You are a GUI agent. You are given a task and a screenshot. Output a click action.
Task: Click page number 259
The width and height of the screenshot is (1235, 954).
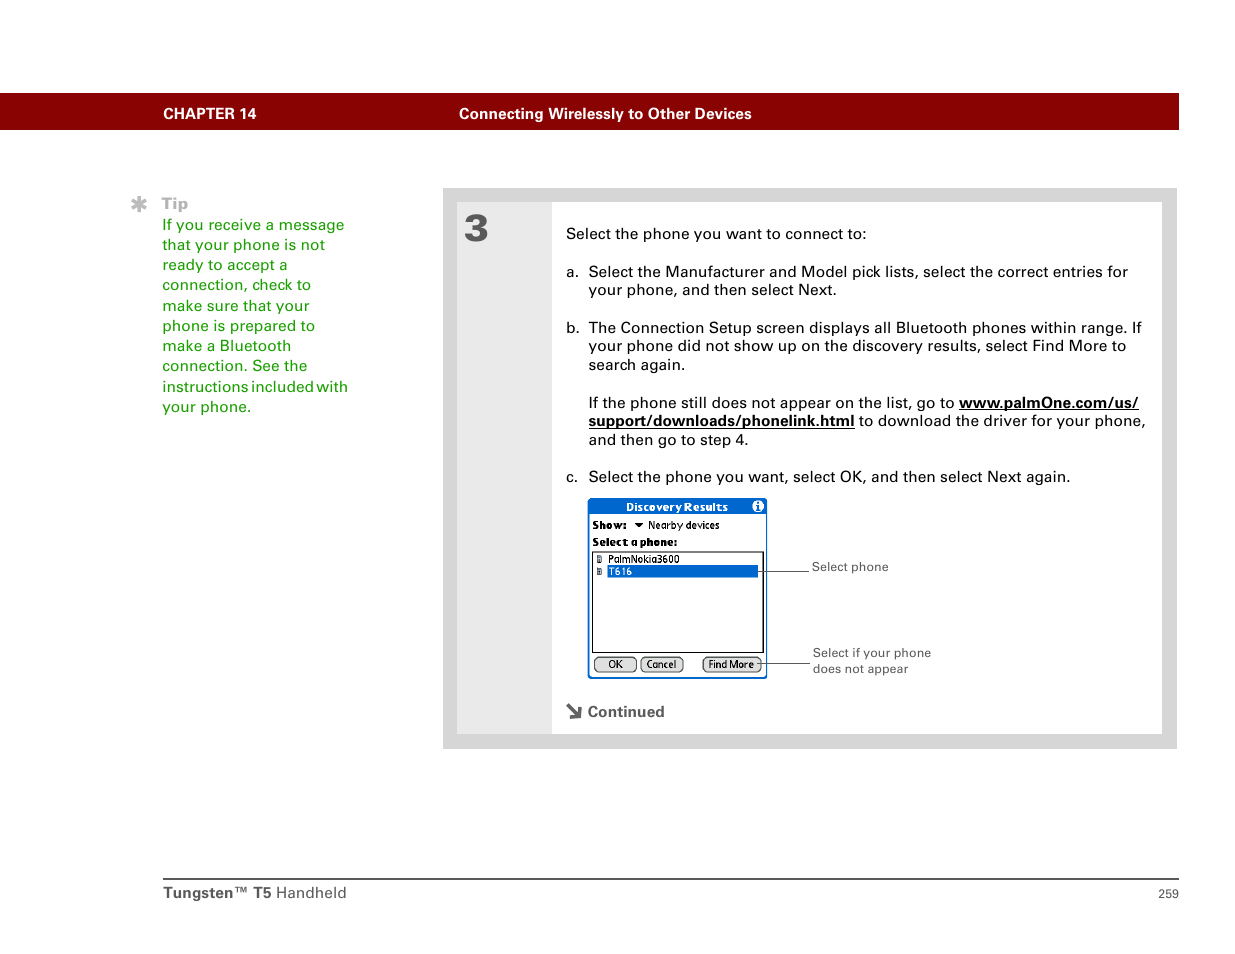[1168, 894]
